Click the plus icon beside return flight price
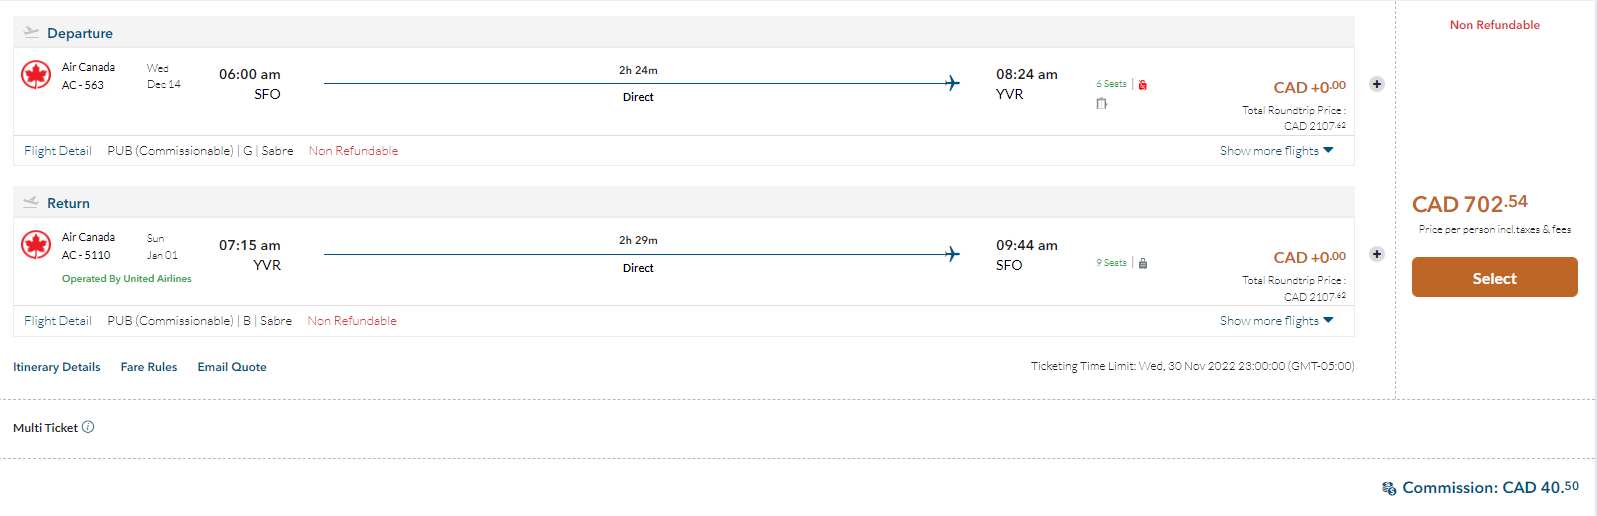 point(1377,254)
